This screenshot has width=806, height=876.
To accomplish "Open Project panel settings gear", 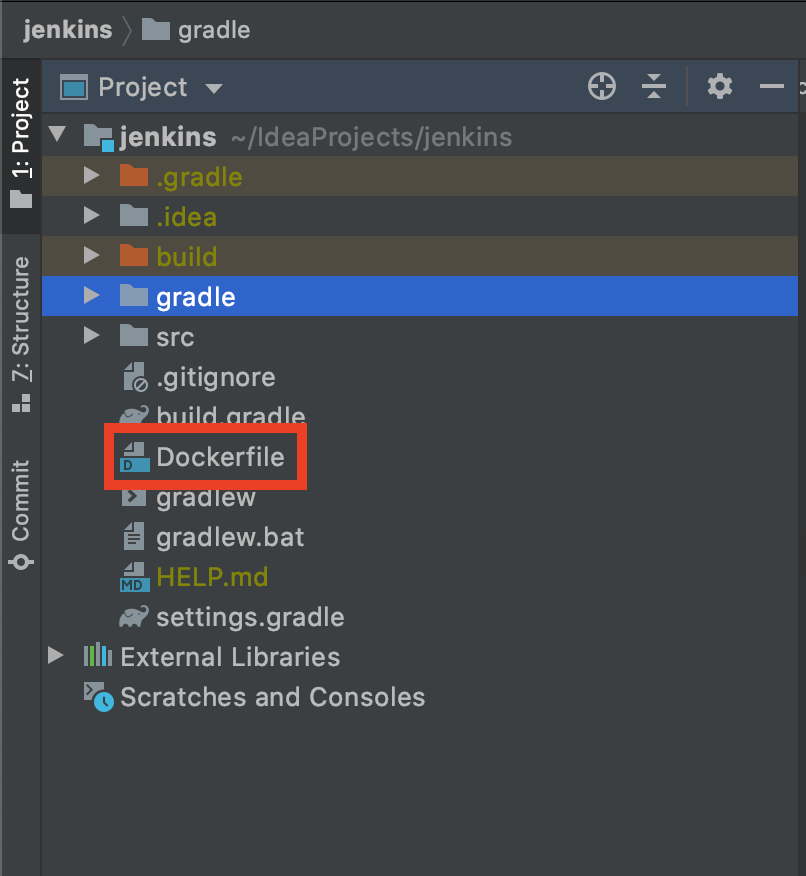I will (719, 87).
